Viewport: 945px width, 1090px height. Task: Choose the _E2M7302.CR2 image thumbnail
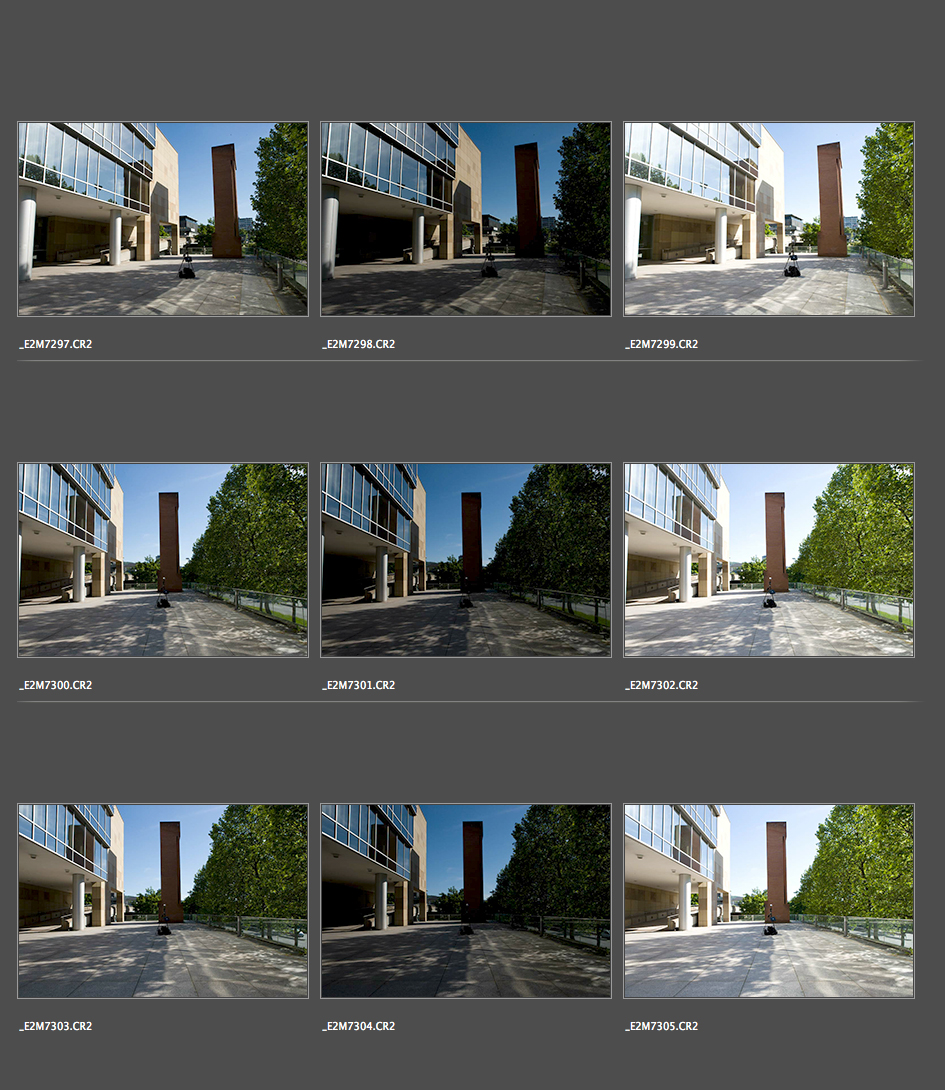coord(769,560)
